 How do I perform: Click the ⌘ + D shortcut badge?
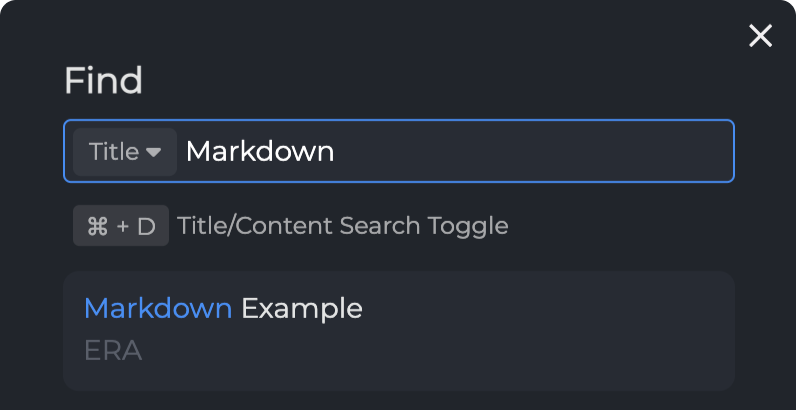point(121,226)
